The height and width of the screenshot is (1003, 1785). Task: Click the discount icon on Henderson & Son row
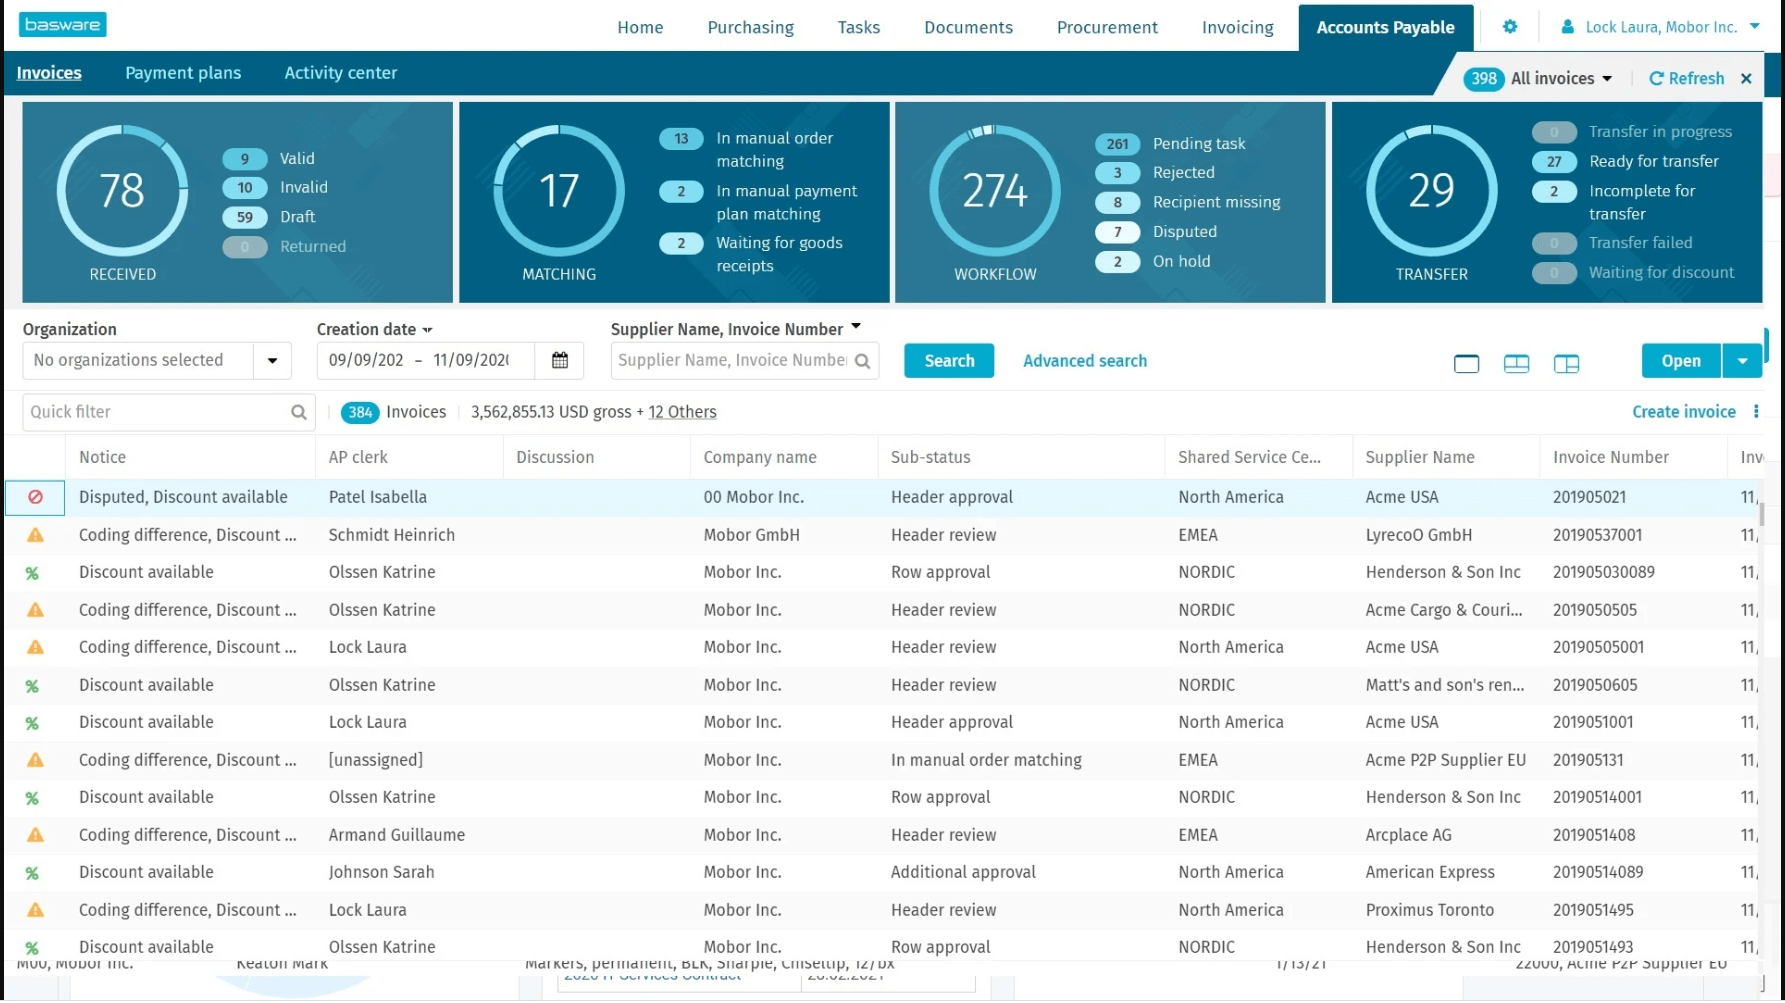(34, 572)
